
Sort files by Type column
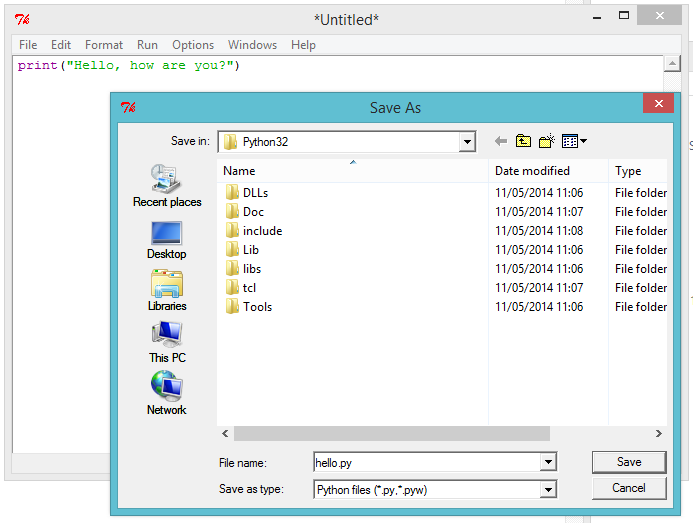[x=638, y=171]
